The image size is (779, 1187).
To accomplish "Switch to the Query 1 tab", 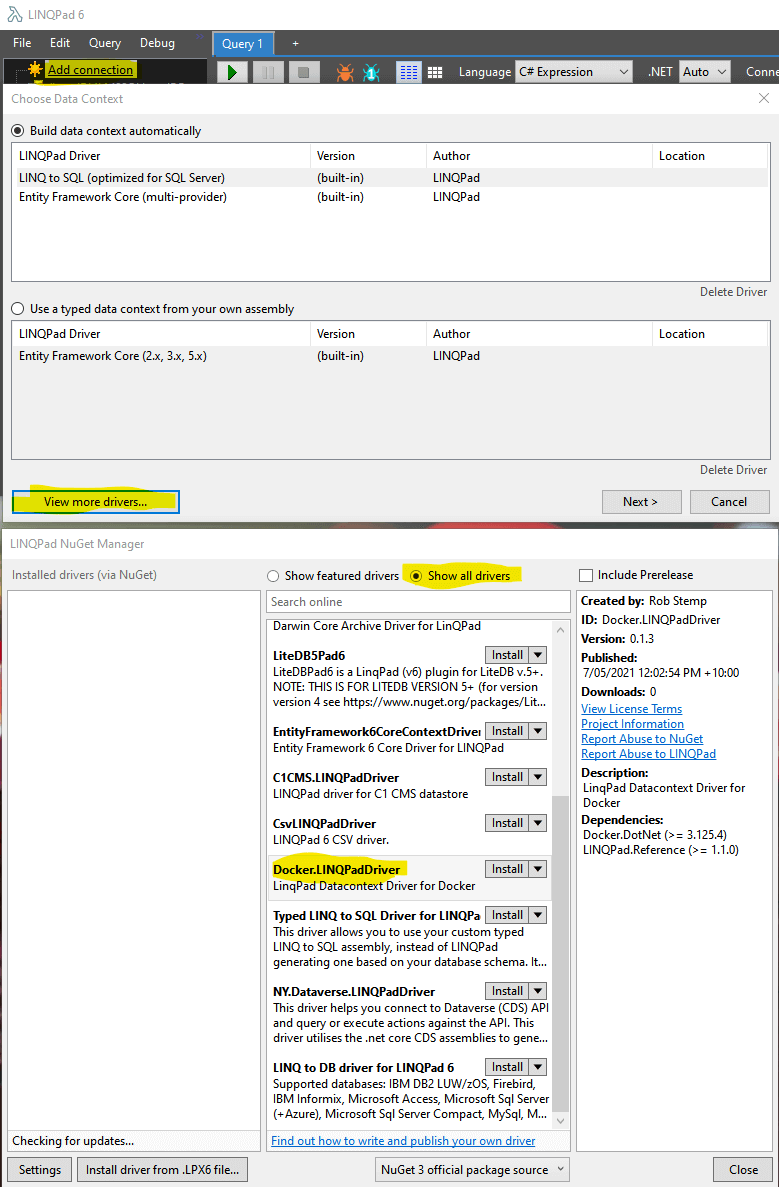I will pos(242,44).
